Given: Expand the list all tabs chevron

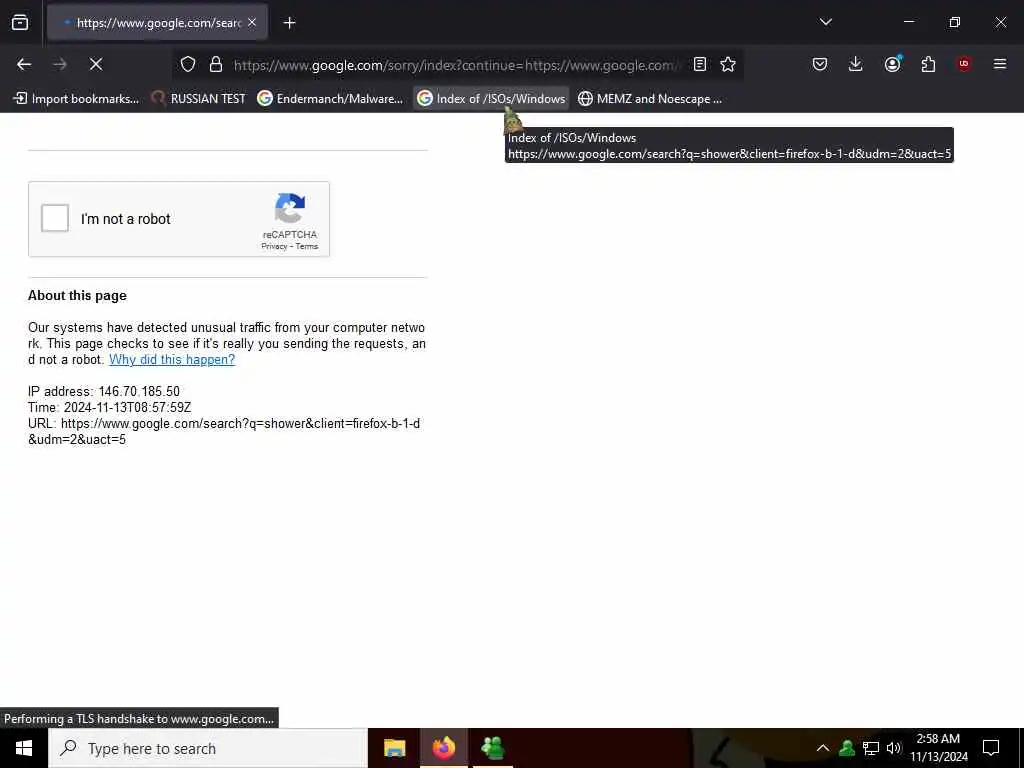Looking at the screenshot, I should pos(825,22).
